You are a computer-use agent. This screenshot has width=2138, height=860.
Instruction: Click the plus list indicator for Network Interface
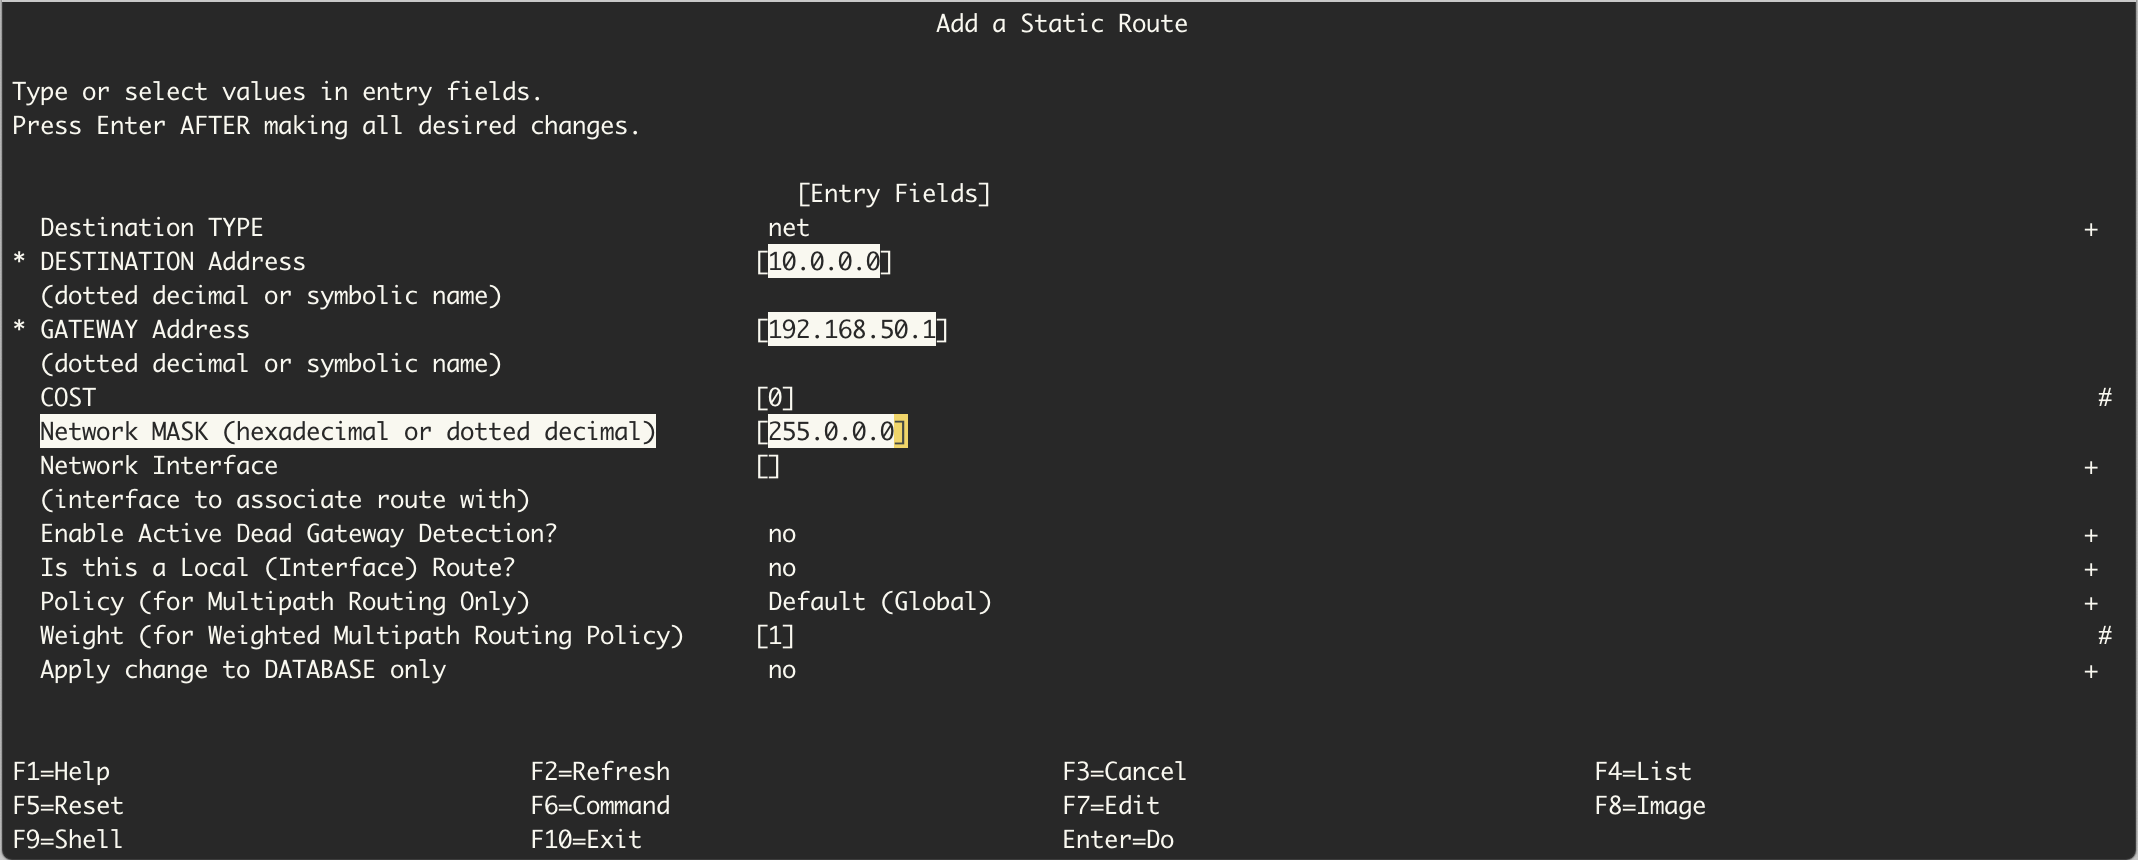pos(2090,468)
